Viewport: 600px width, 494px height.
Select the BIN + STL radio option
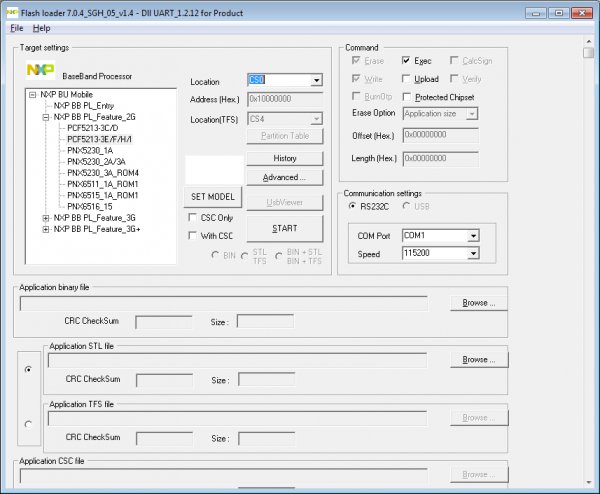[x=279, y=256]
